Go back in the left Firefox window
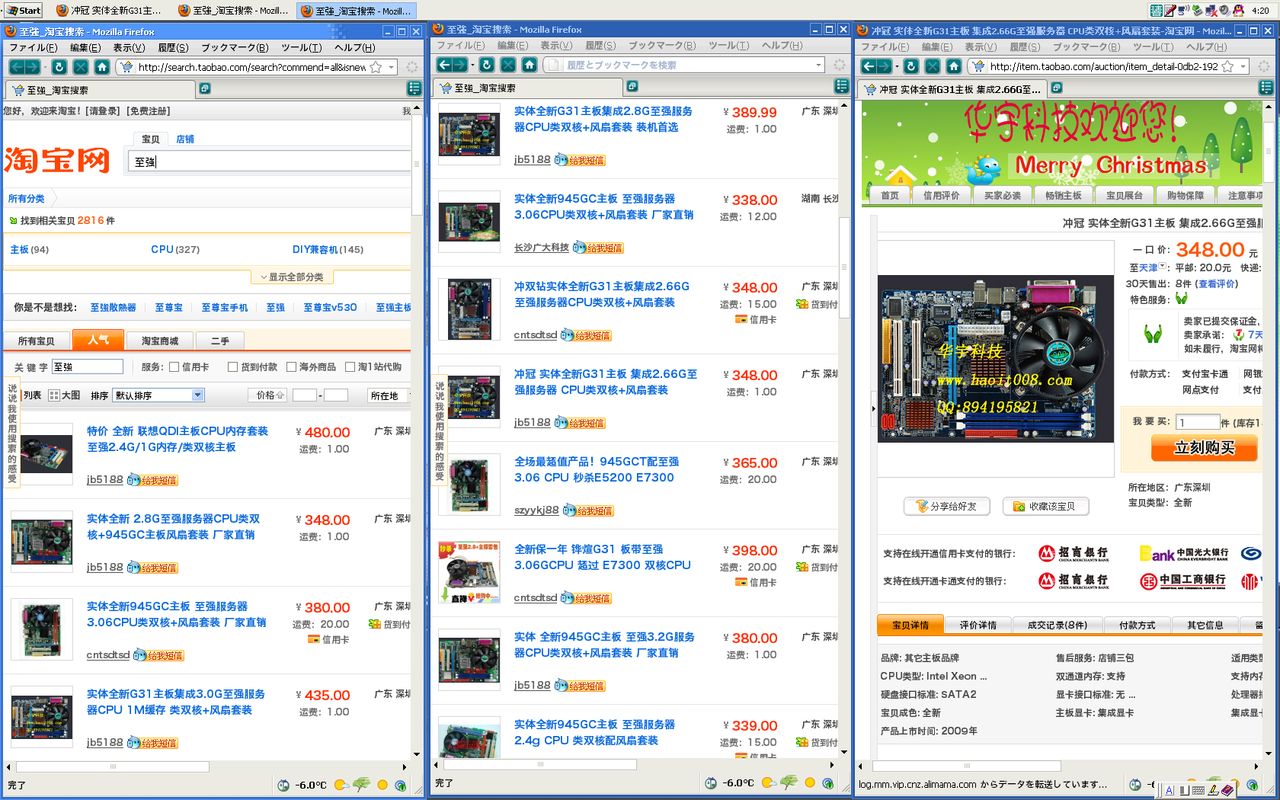The width and height of the screenshot is (1280, 800). (19, 67)
